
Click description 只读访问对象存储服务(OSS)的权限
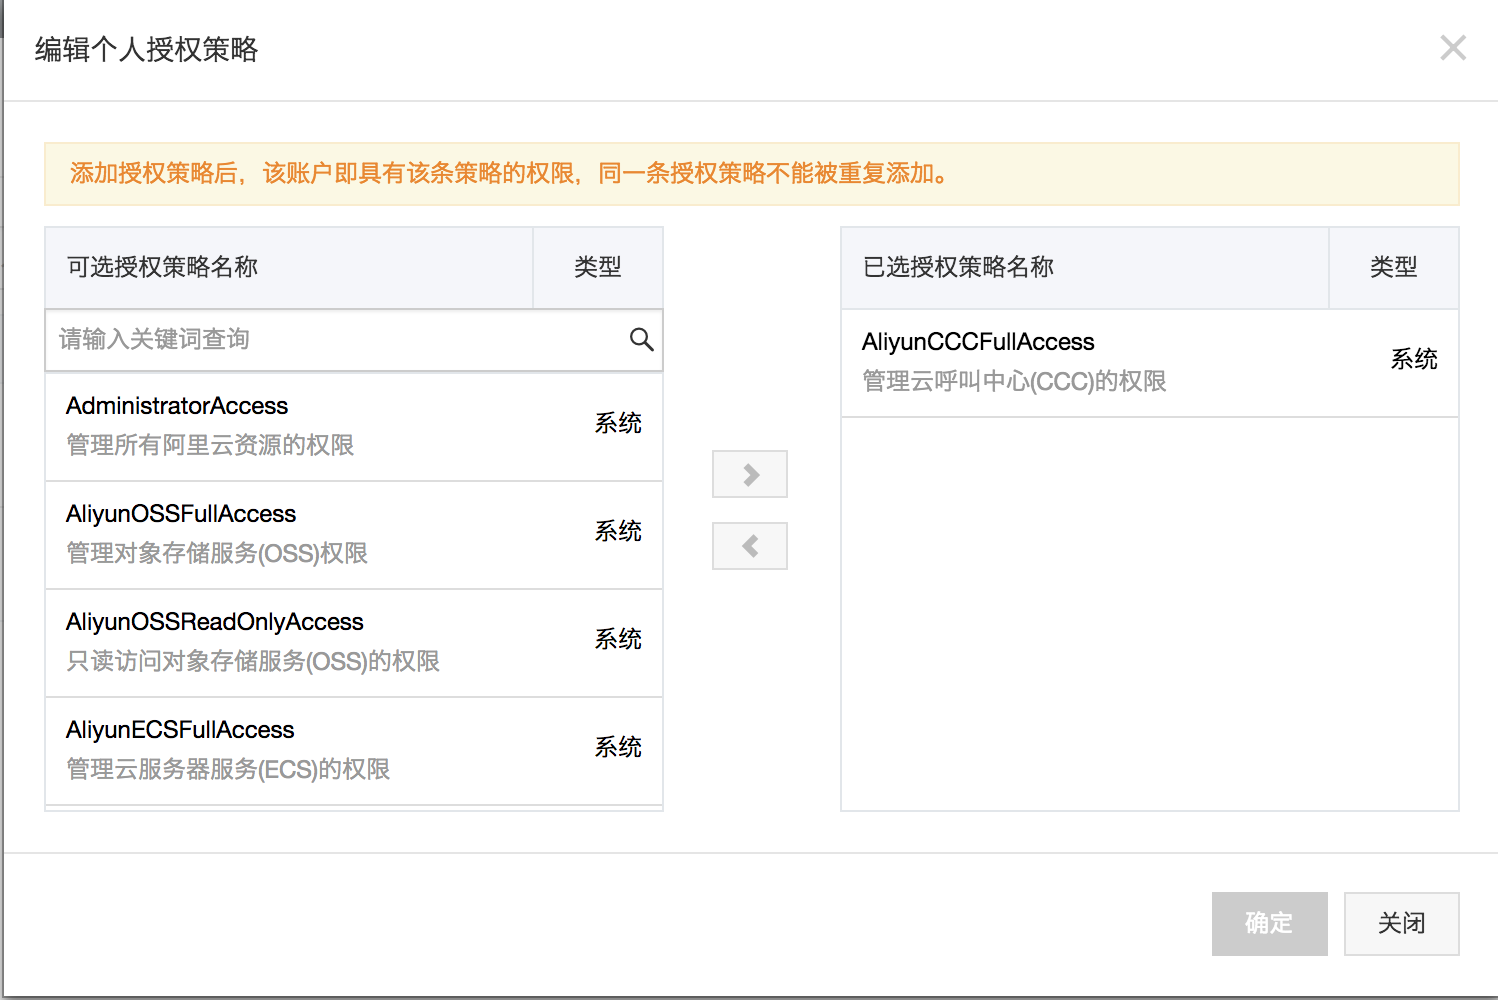click(x=253, y=661)
